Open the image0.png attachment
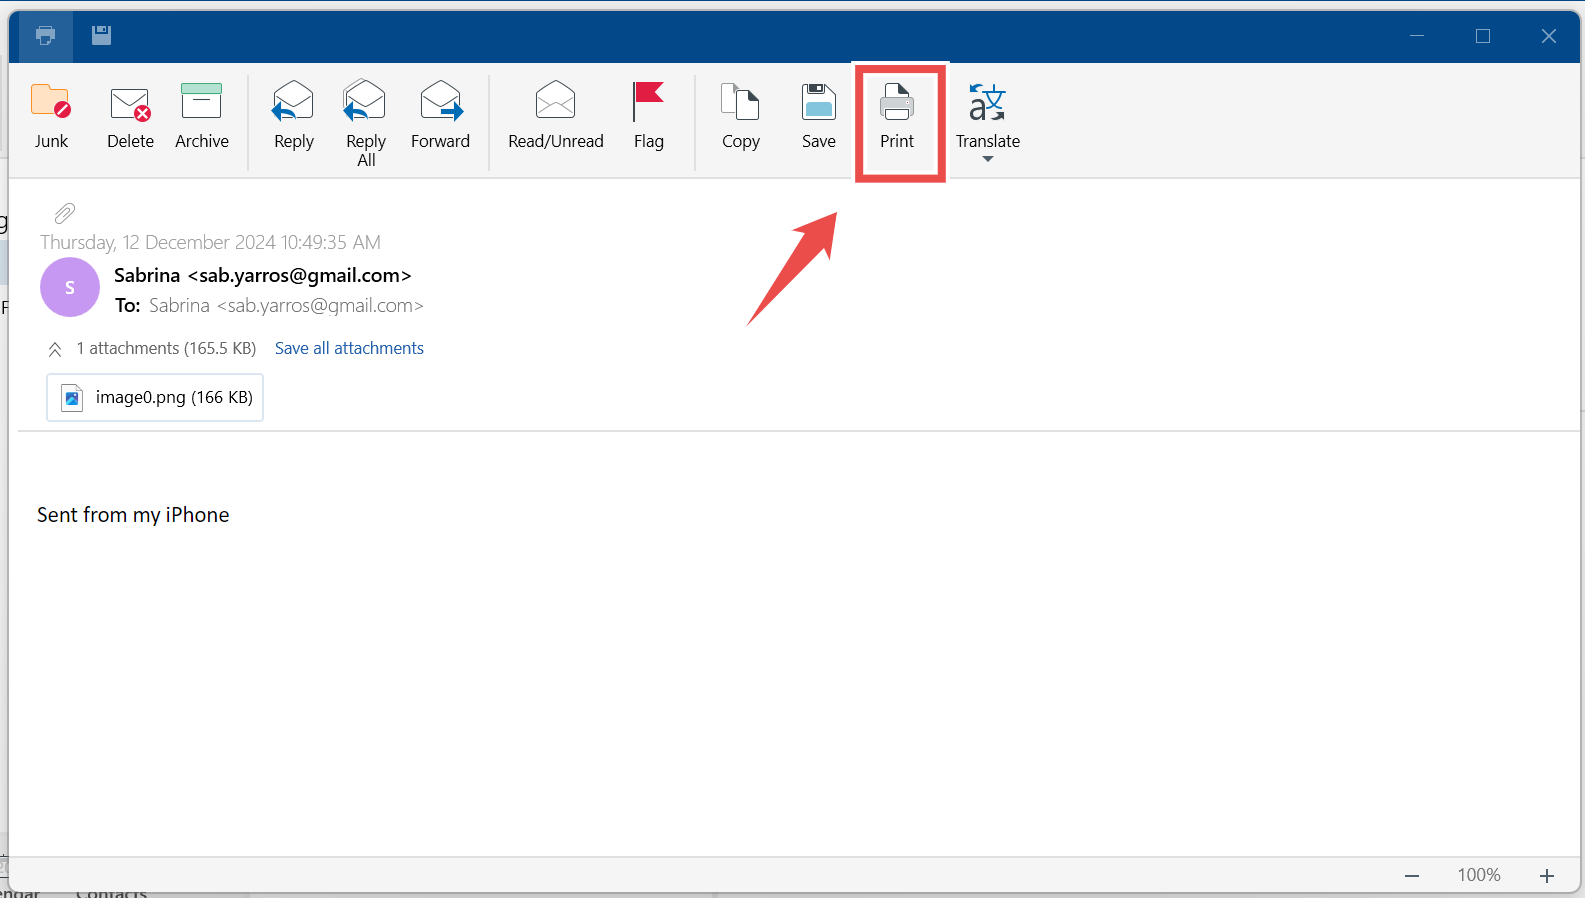The width and height of the screenshot is (1585, 898). point(156,398)
